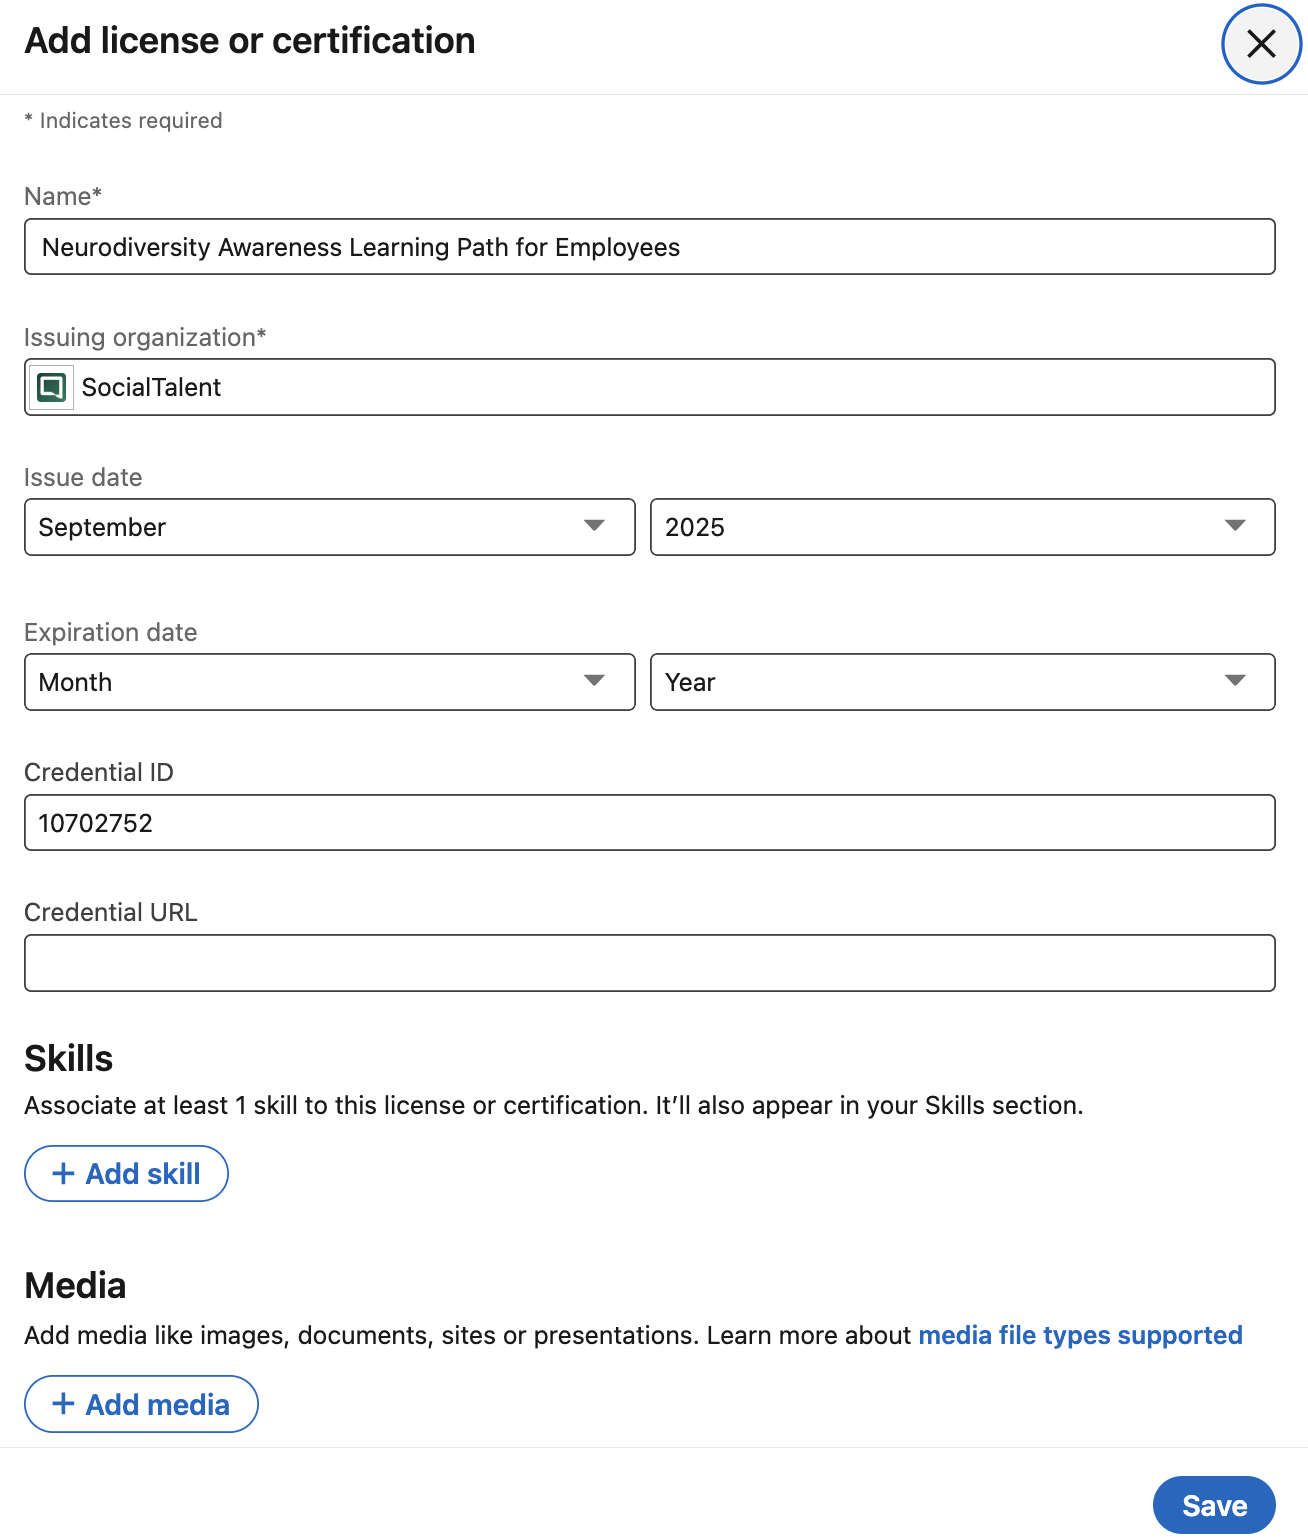Click the Add license or certification title
1308x1538 pixels.
250,40
